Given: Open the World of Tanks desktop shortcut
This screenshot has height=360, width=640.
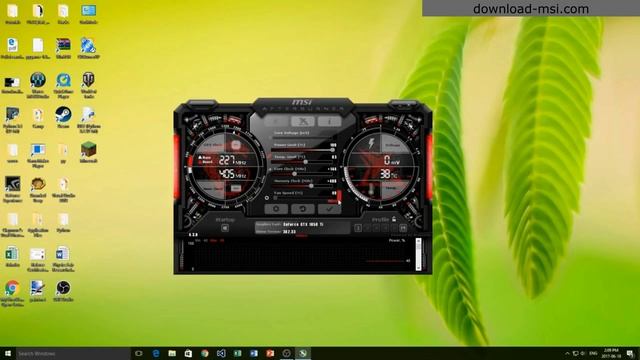Looking at the screenshot, I should 88,85.
